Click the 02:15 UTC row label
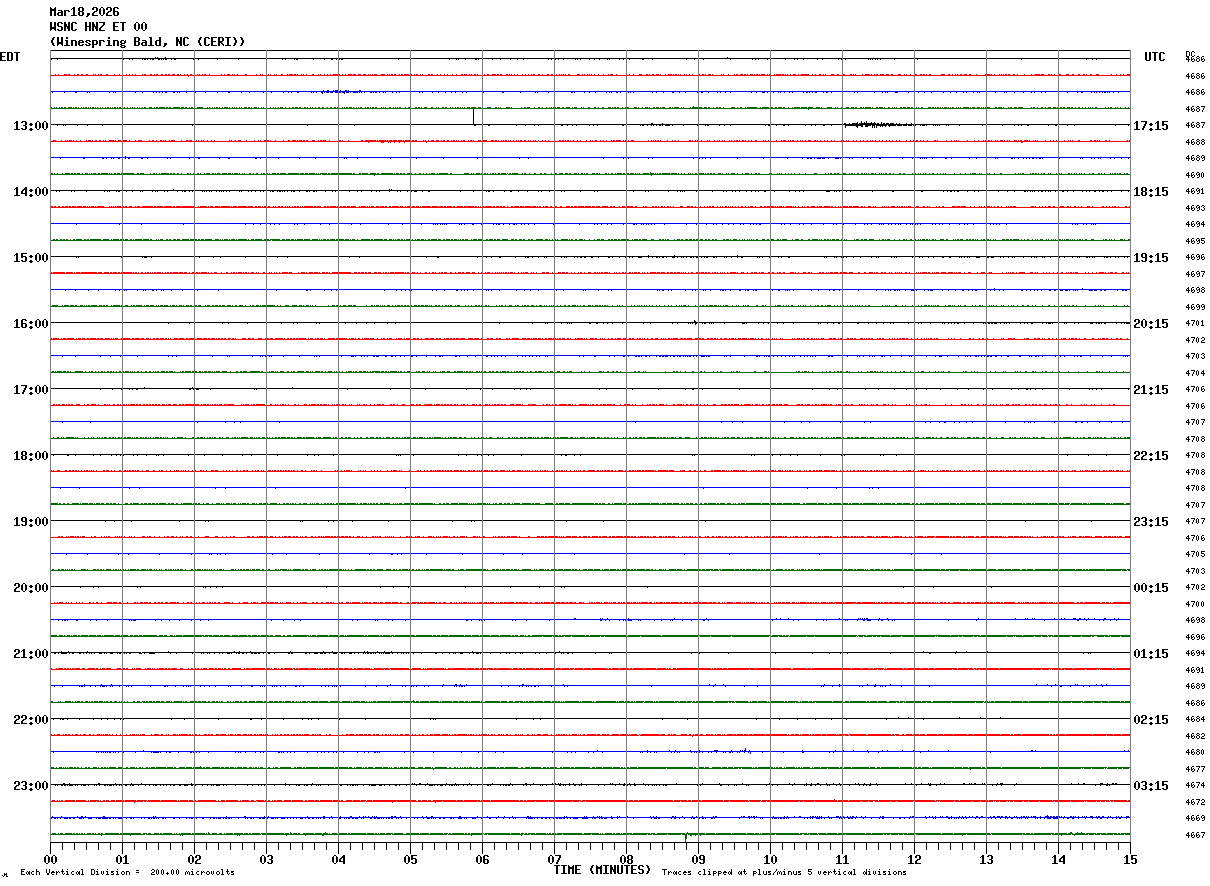The width and height of the screenshot is (1210, 886). pos(1151,720)
